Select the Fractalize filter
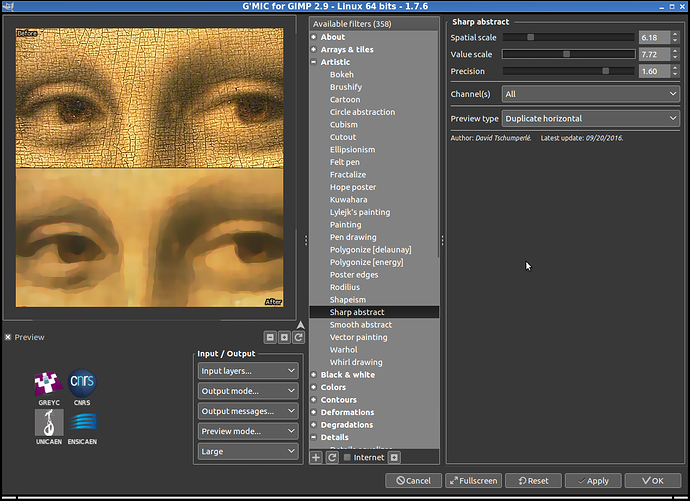 [348, 175]
